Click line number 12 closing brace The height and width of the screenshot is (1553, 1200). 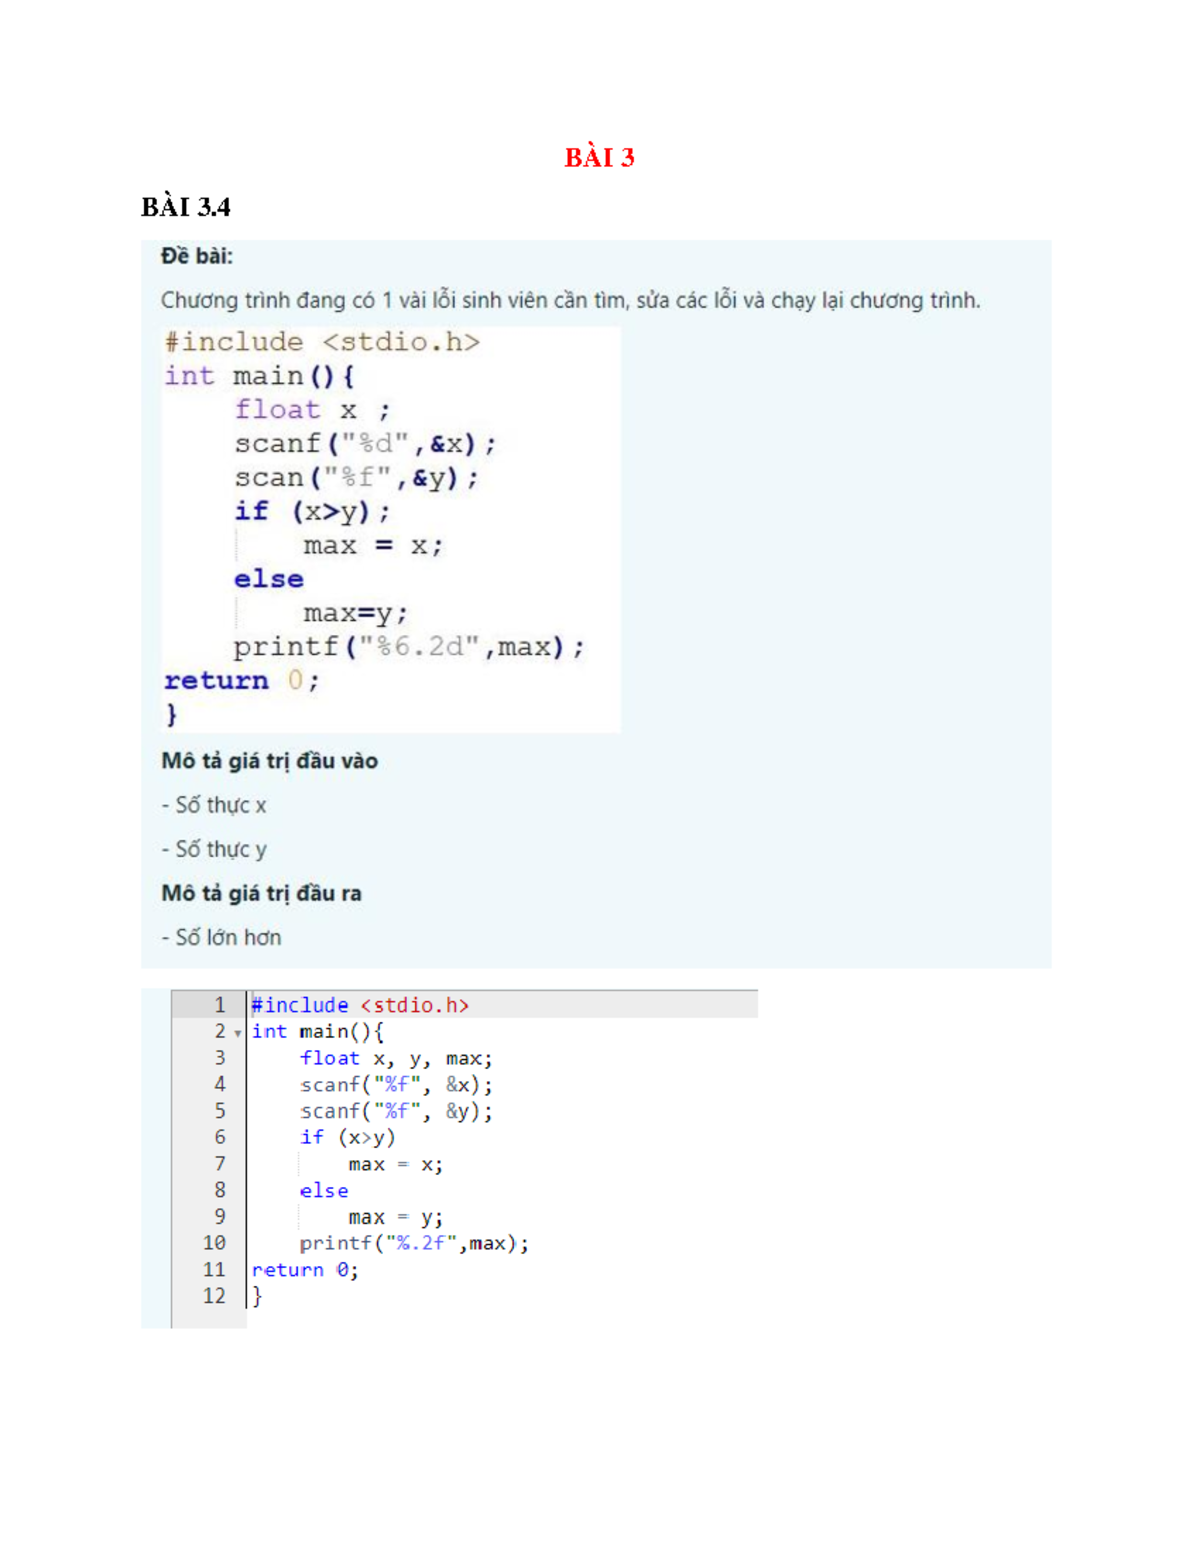(x=214, y=1295)
